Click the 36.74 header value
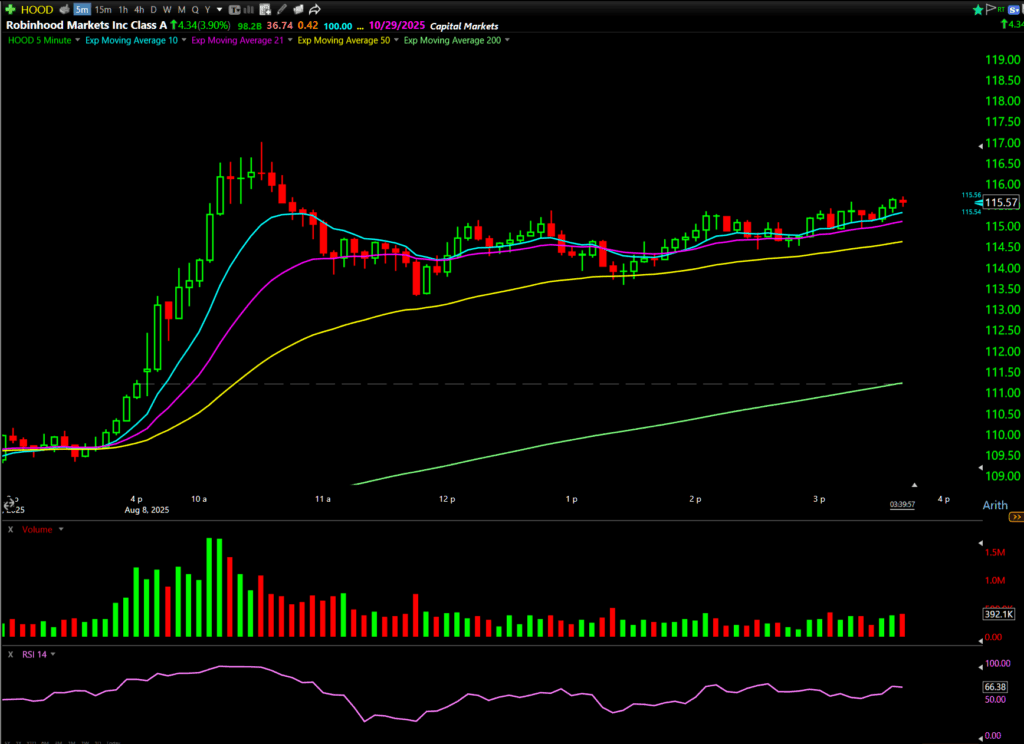The width and height of the screenshot is (1024, 744). pyautogui.click(x=280, y=25)
